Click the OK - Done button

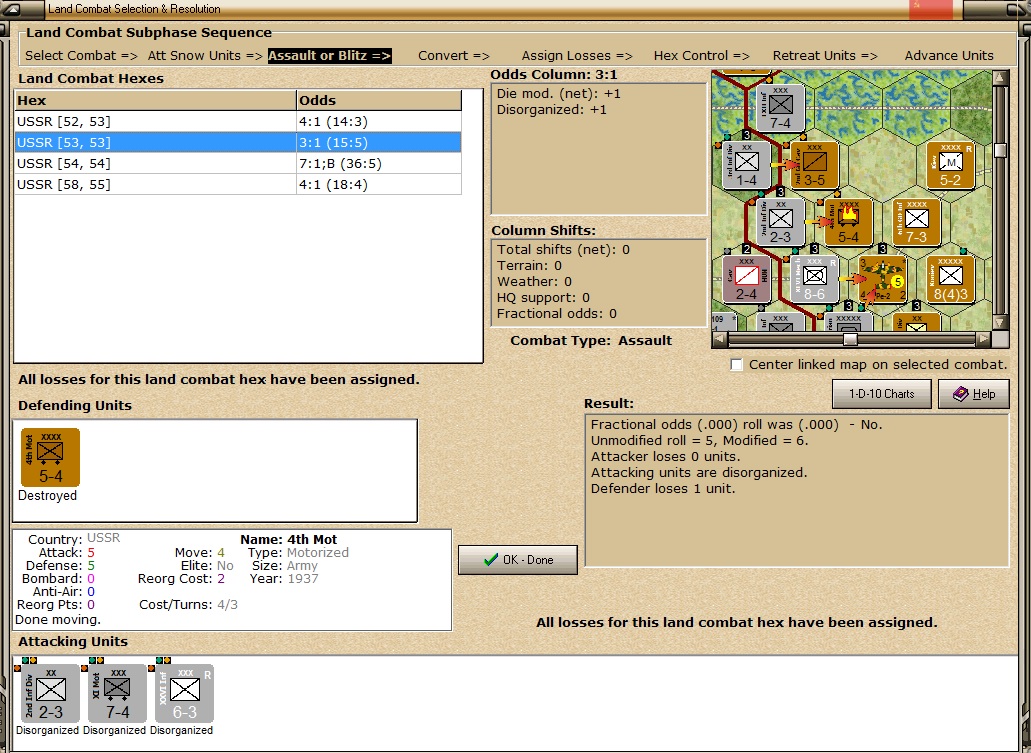[x=518, y=560]
